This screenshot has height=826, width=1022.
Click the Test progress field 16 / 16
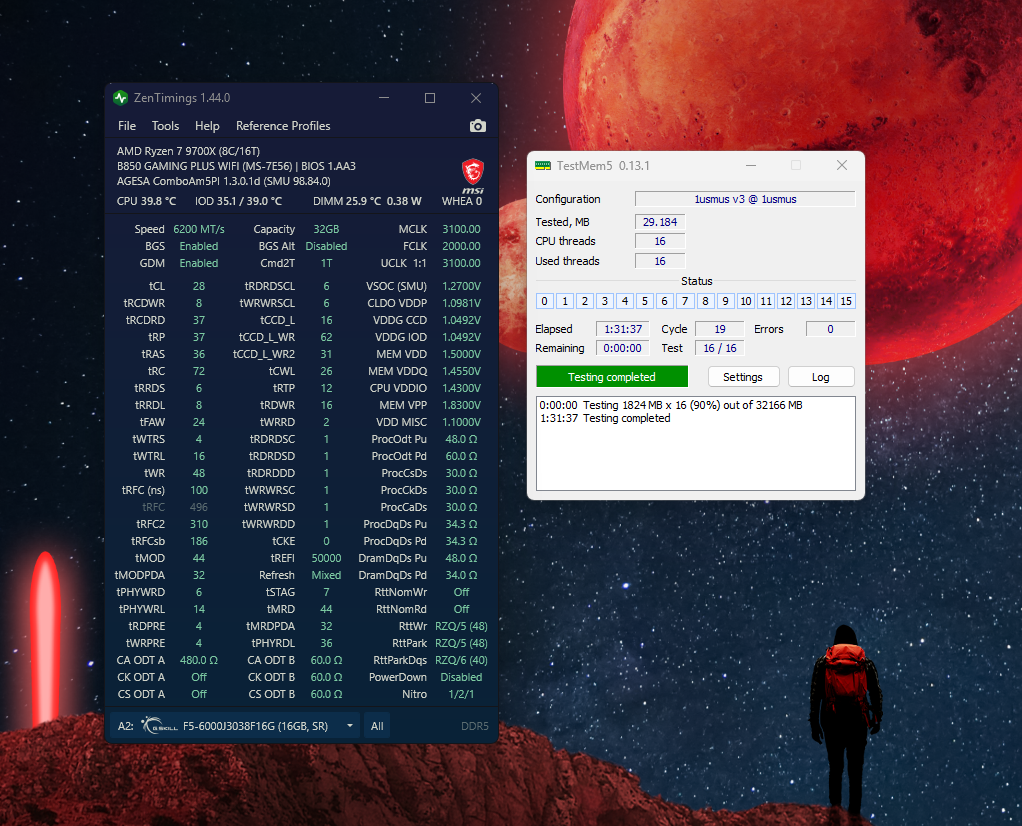[720, 348]
